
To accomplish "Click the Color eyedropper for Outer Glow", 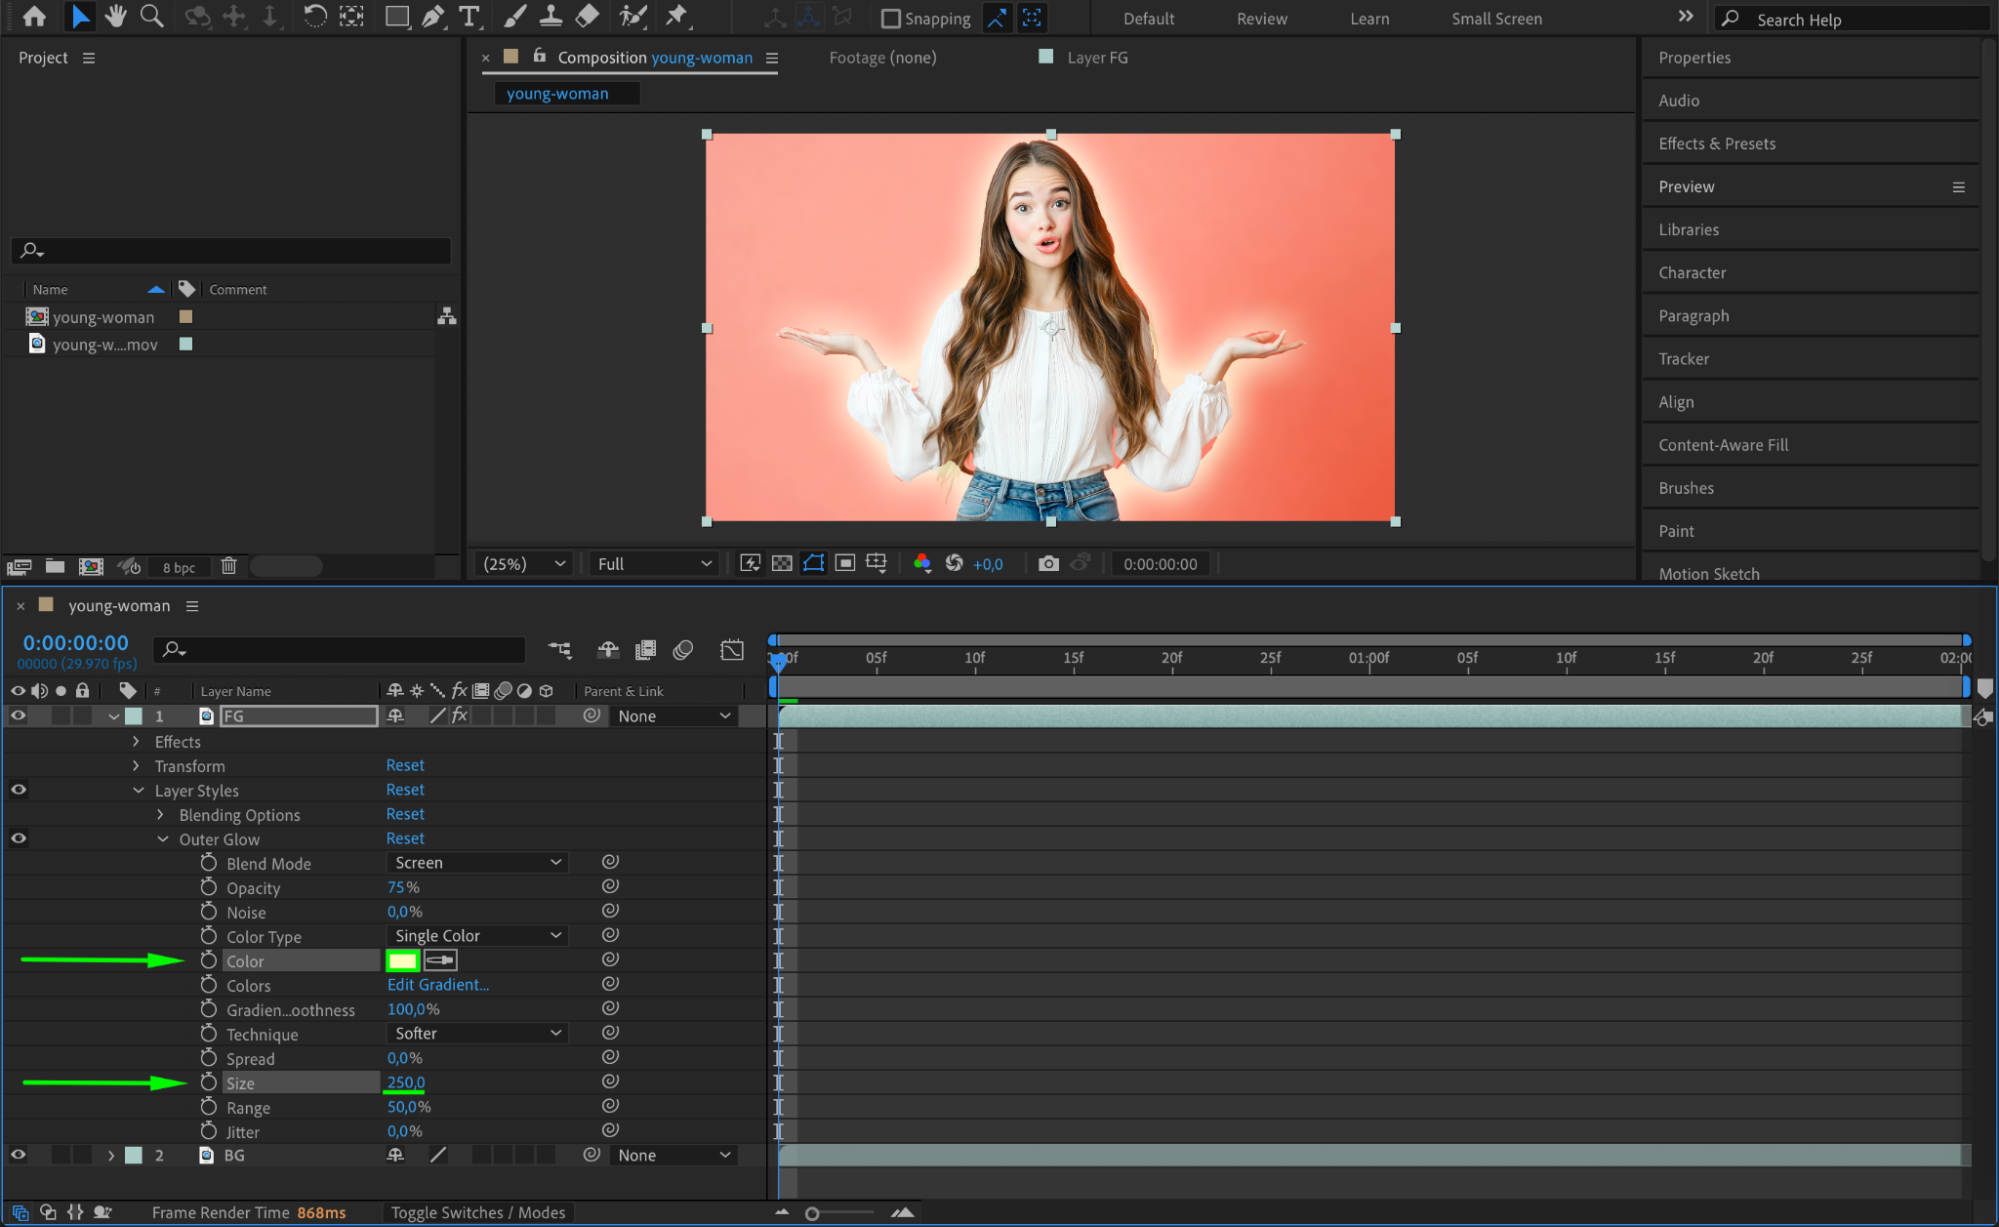I will (x=440, y=960).
